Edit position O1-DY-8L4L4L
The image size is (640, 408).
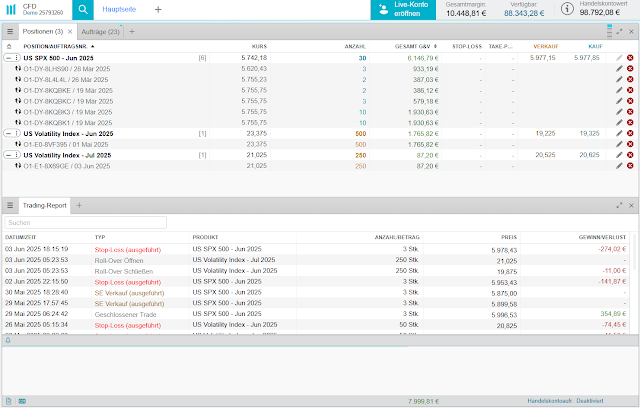(x=619, y=79)
